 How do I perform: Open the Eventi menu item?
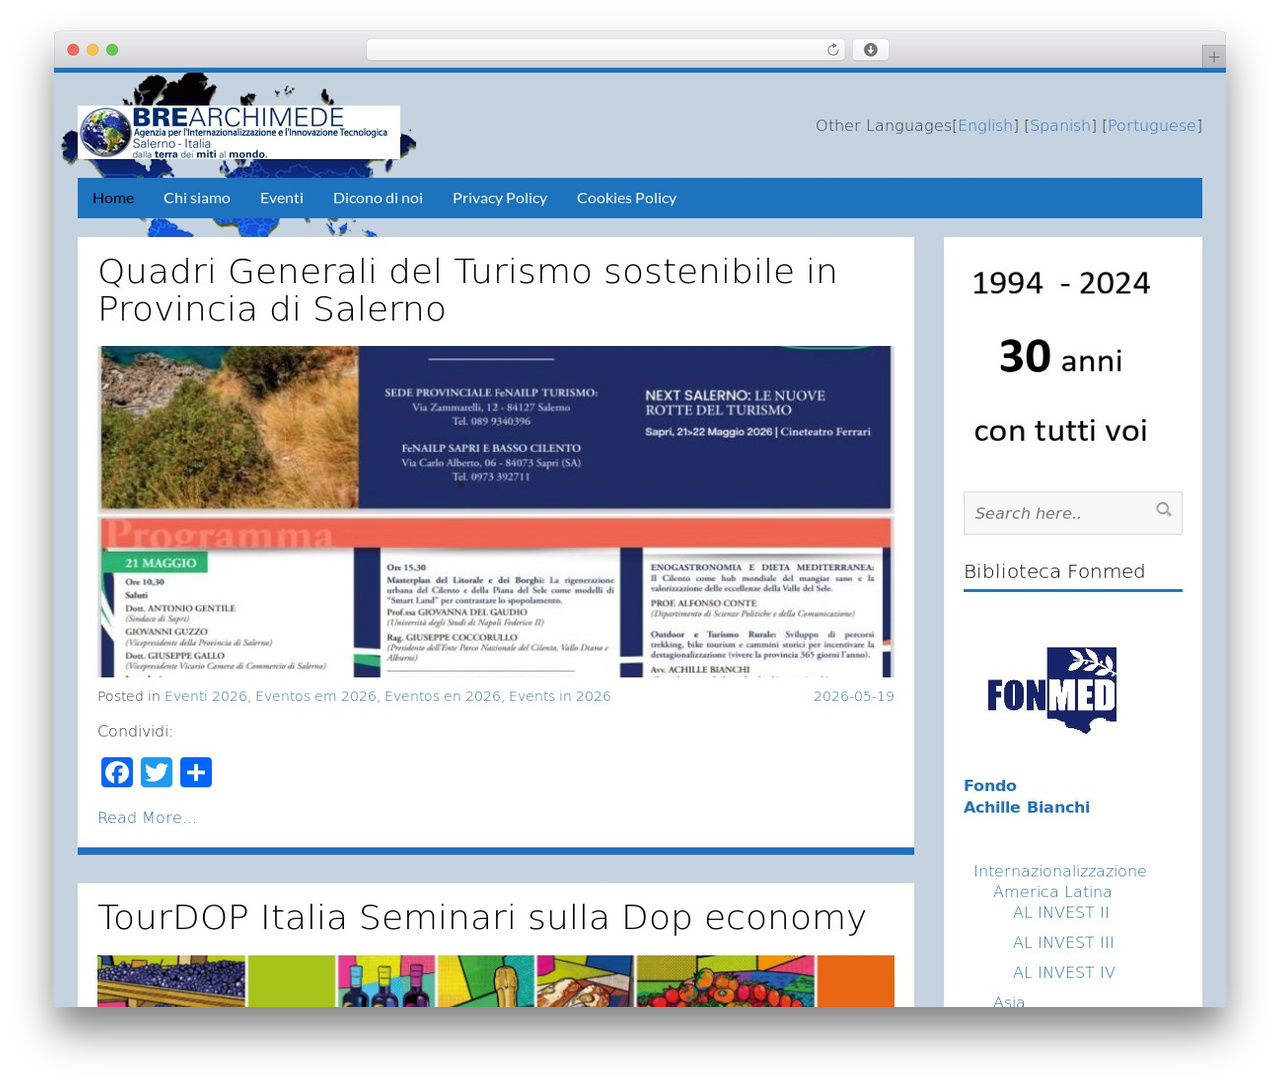(x=282, y=198)
